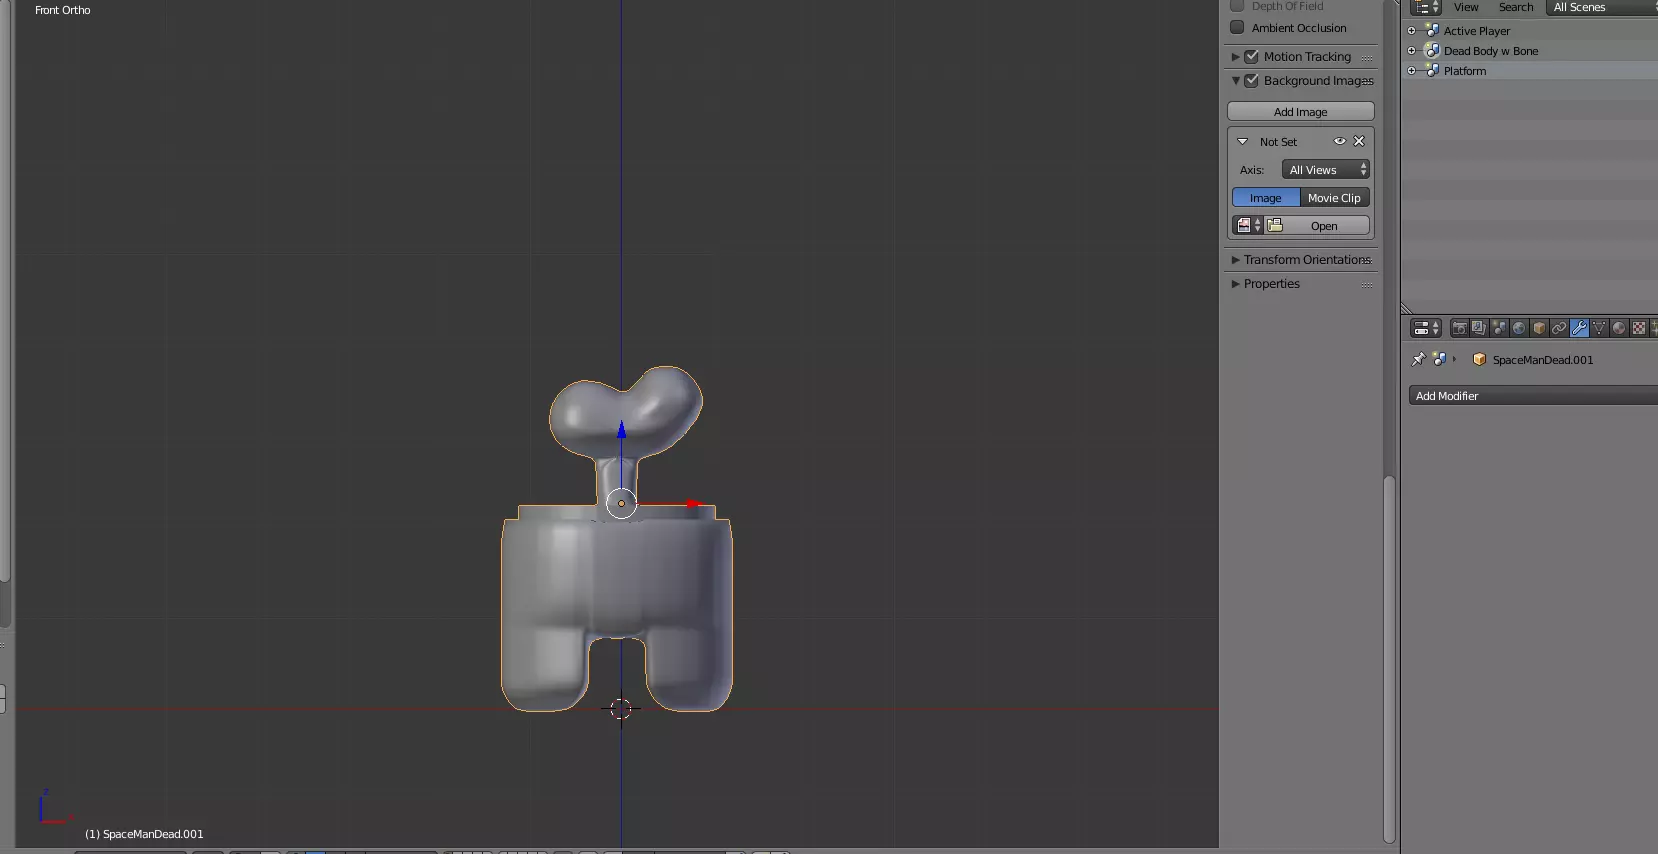This screenshot has width=1658, height=854.
Task: Open the properties editor type selector
Action: 1426,328
